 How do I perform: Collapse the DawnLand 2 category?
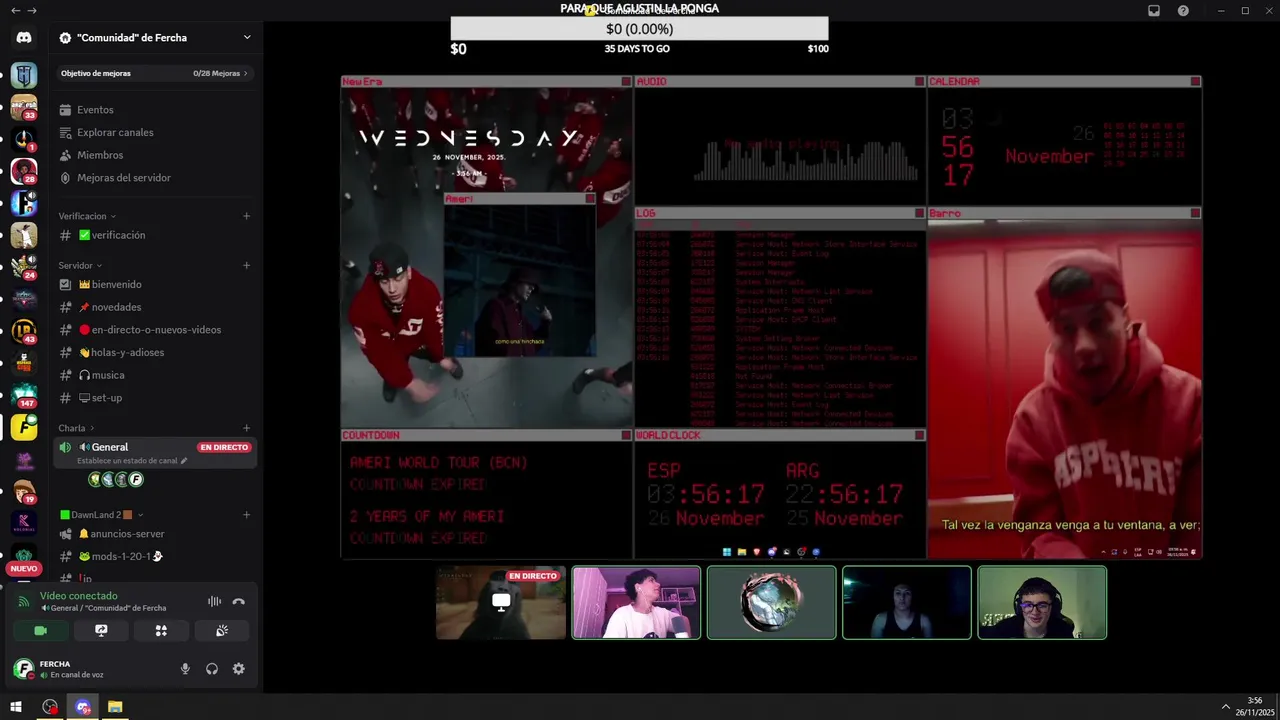[x=101, y=515]
